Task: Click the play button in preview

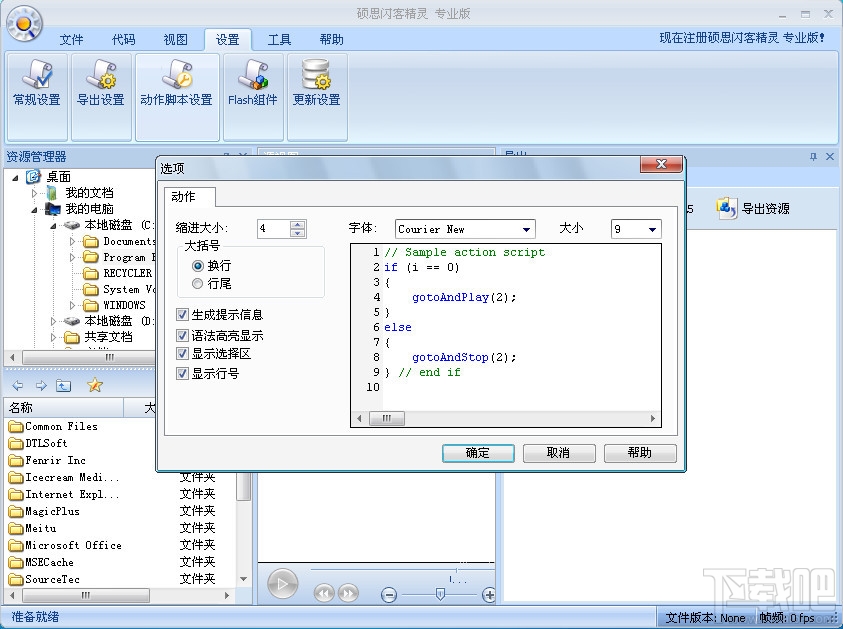Action: click(282, 583)
